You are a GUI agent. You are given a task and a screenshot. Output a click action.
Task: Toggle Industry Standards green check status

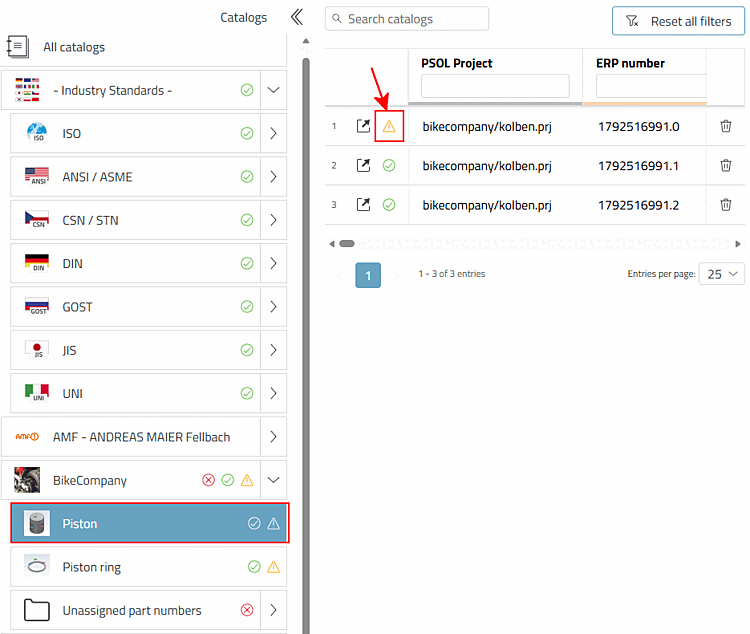247,90
